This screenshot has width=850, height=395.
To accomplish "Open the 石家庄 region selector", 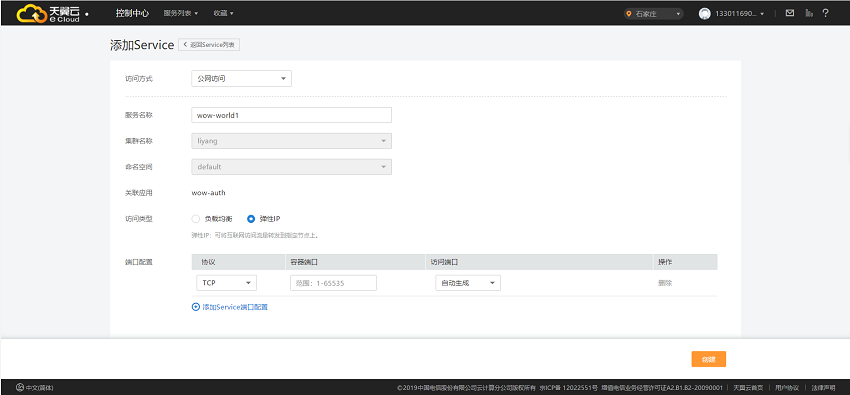I will (653, 14).
